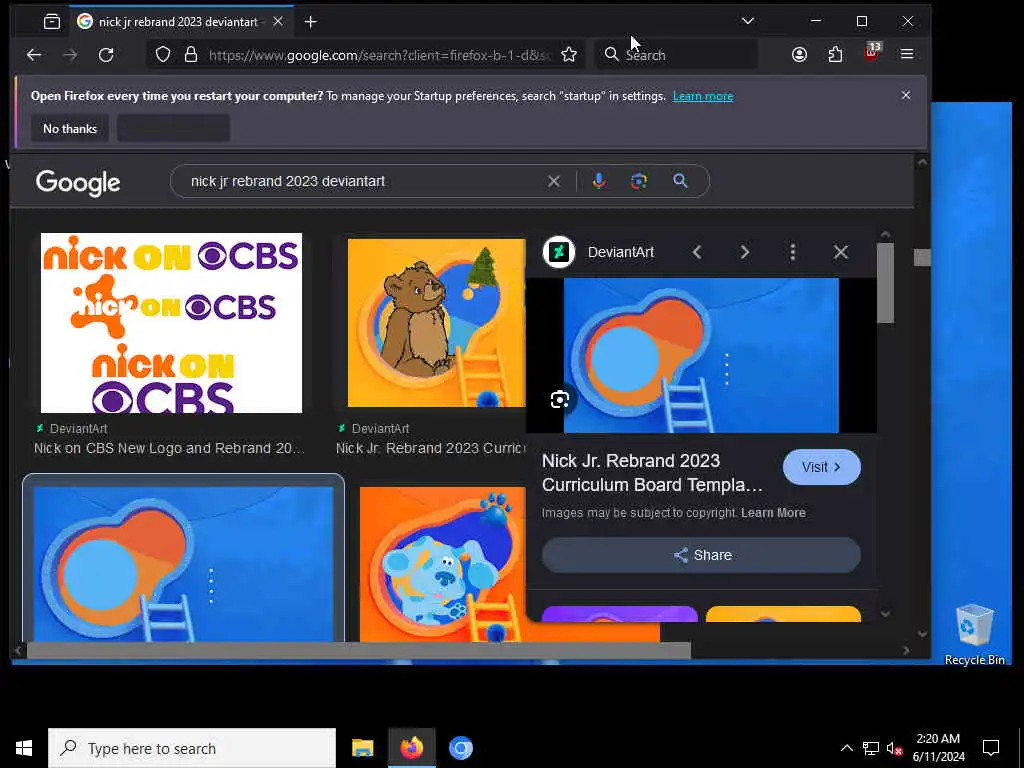This screenshot has height=768, width=1024.
Task: Show previous image in preview panel
Action: 697,252
